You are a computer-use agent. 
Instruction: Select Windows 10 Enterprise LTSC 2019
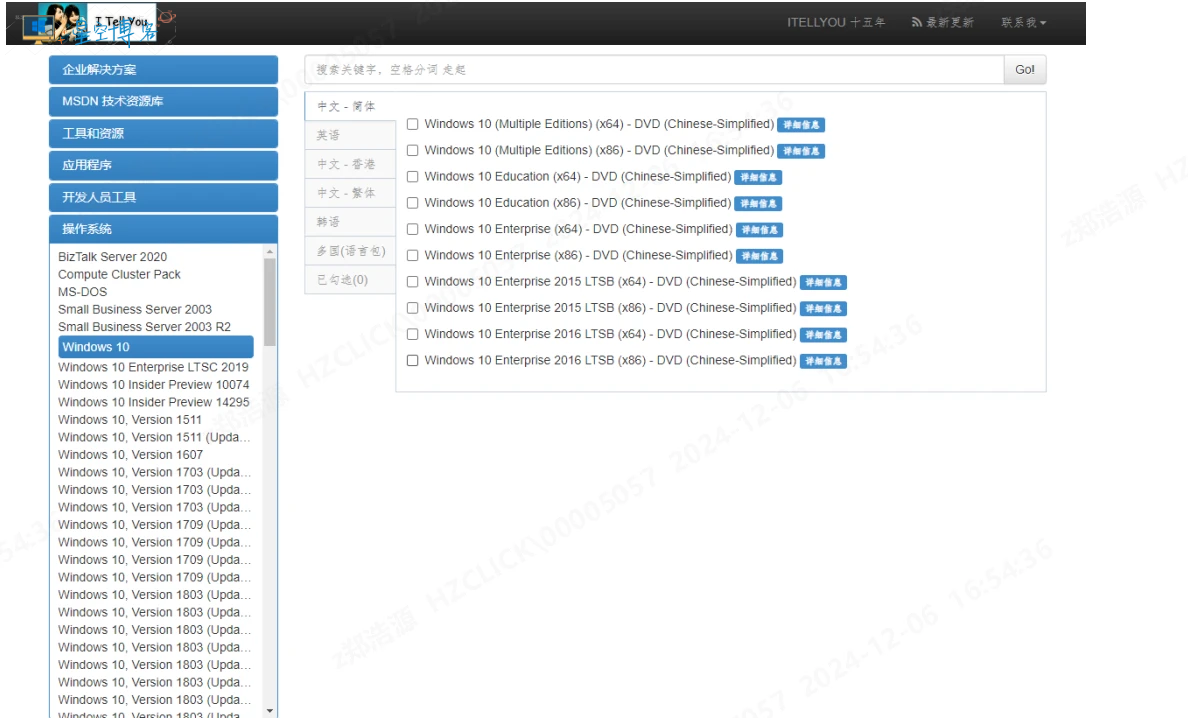coord(153,367)
